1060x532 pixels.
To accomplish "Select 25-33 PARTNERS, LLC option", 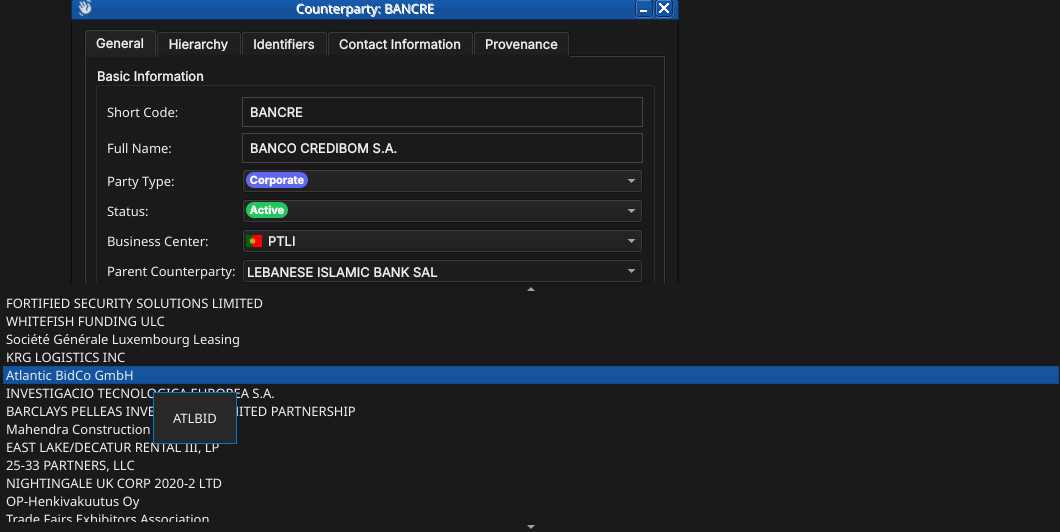I will (531, 466).
